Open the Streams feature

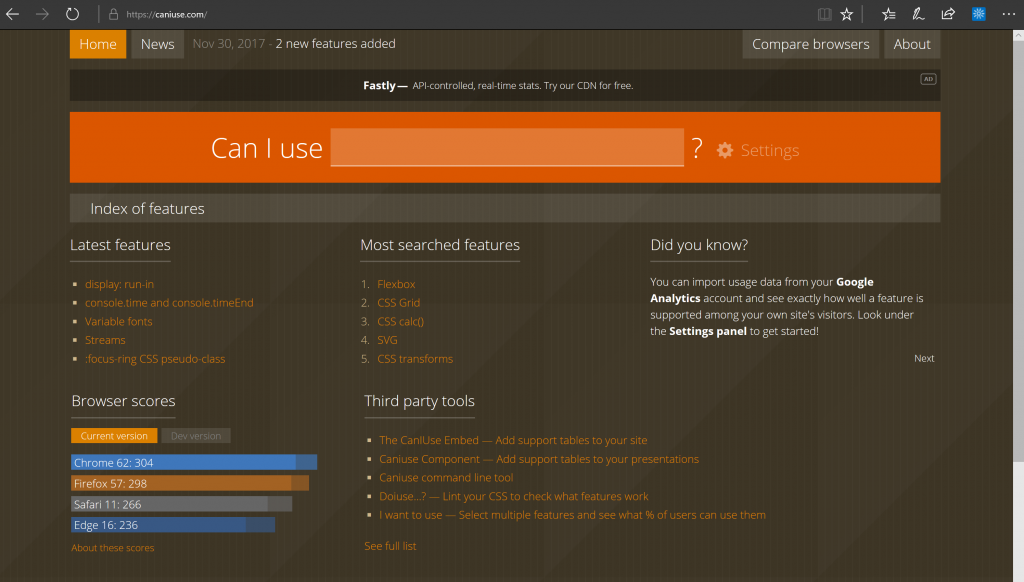pyautogui.click(x=105, y=340)
